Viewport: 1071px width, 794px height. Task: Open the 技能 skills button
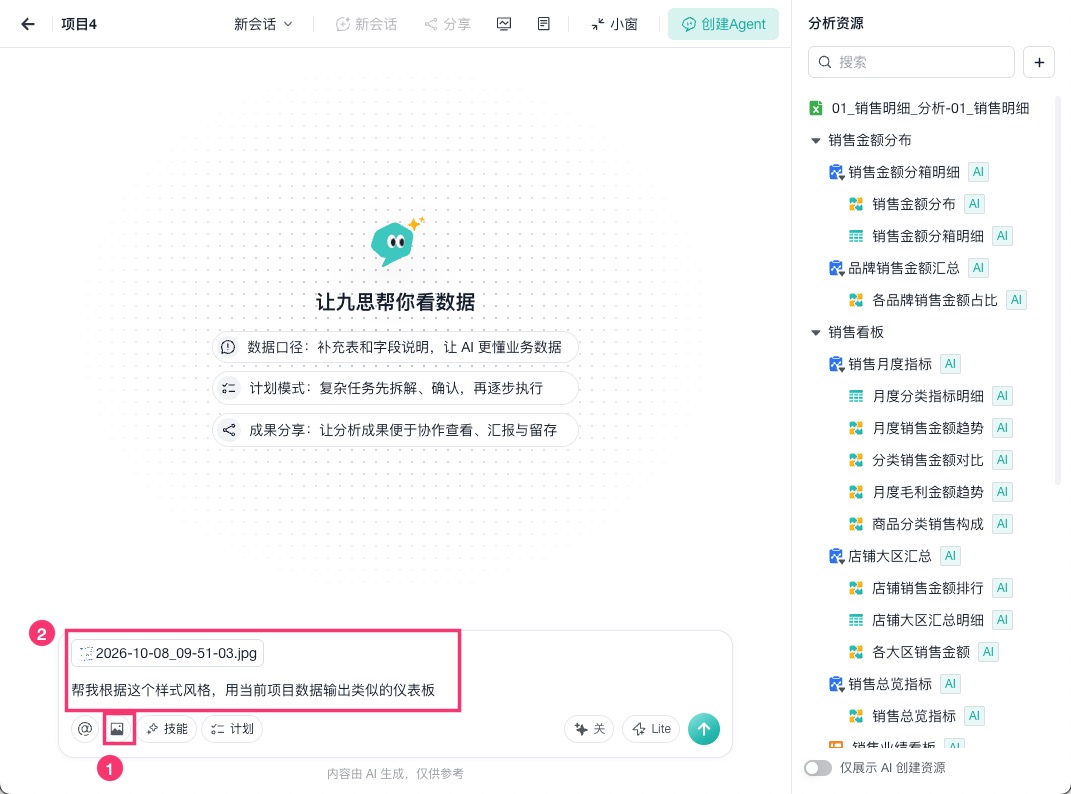pos(167,729)
